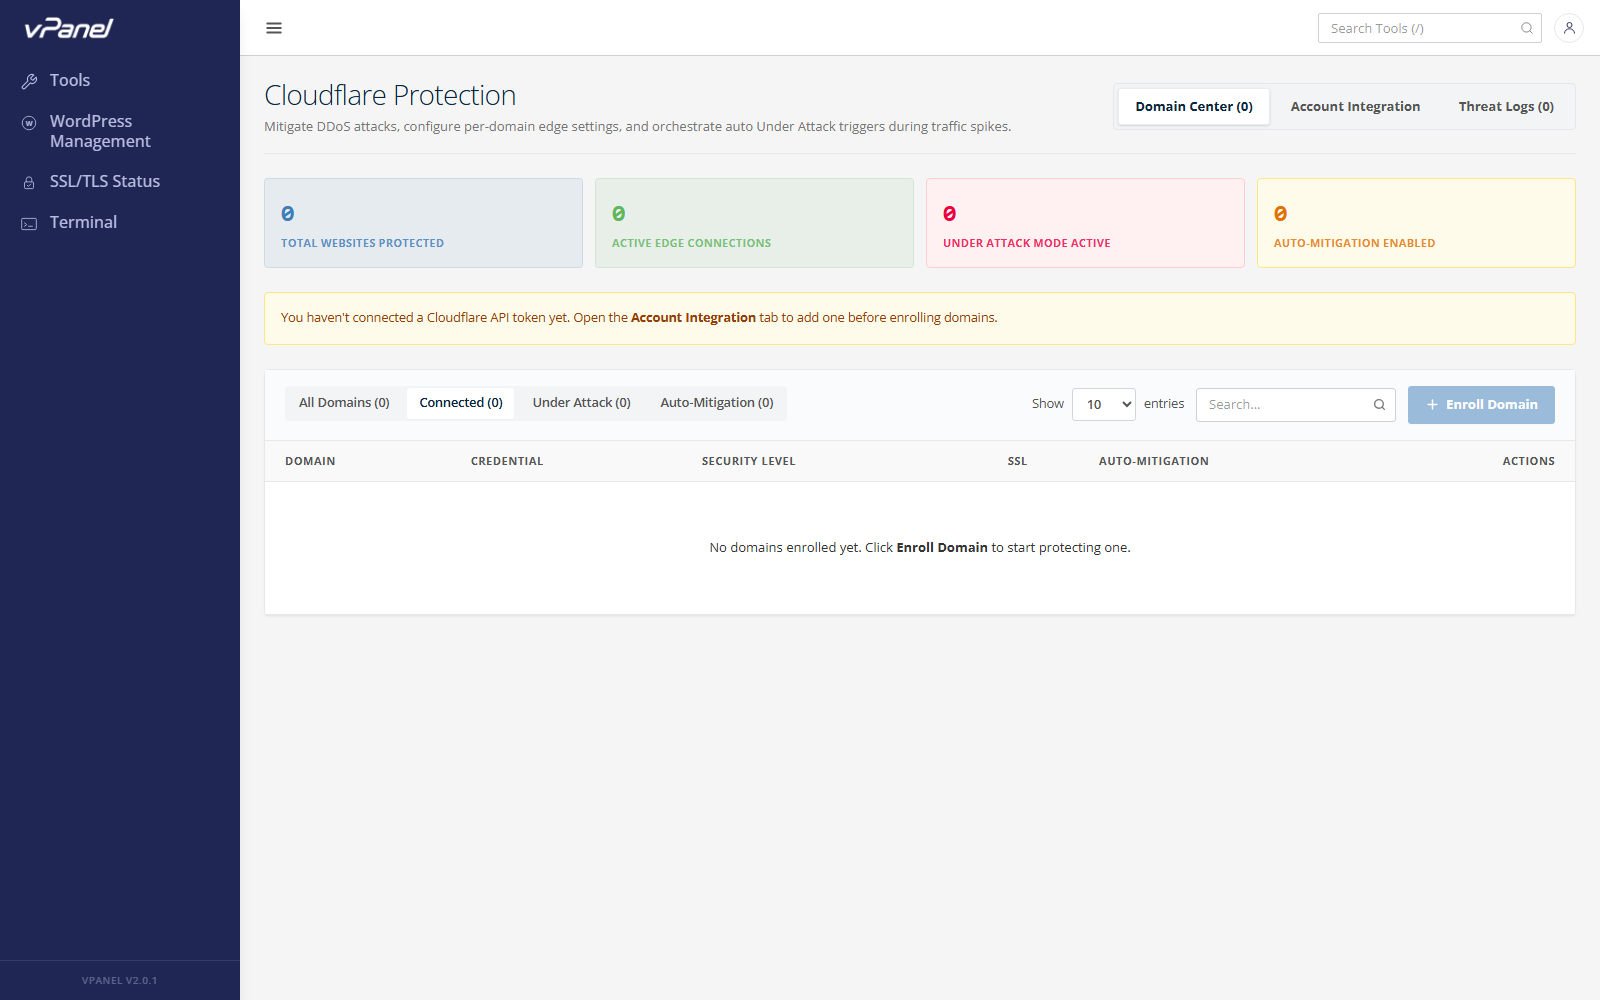Image resolution: width=1600 pixels, height=1000 pixels.
Task: Sort by SECURITY LEVEL column header
Action: click(x=749, y=461)
